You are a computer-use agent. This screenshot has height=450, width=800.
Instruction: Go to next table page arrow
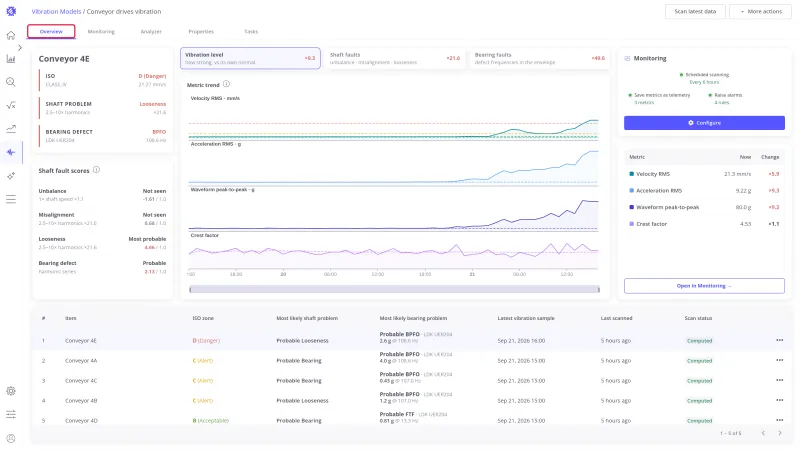780,433
